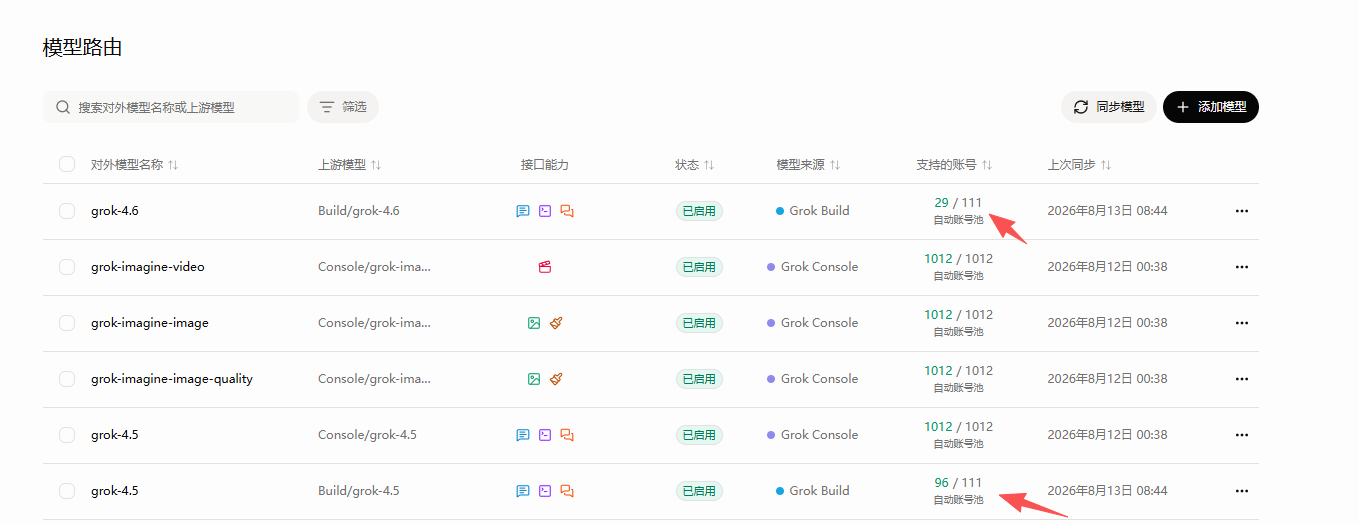Click sync date 2026年8月12日 00:38 in grok-imagine-video row
Viewport: 1359px width, 523px height.
coord(1107,267)
